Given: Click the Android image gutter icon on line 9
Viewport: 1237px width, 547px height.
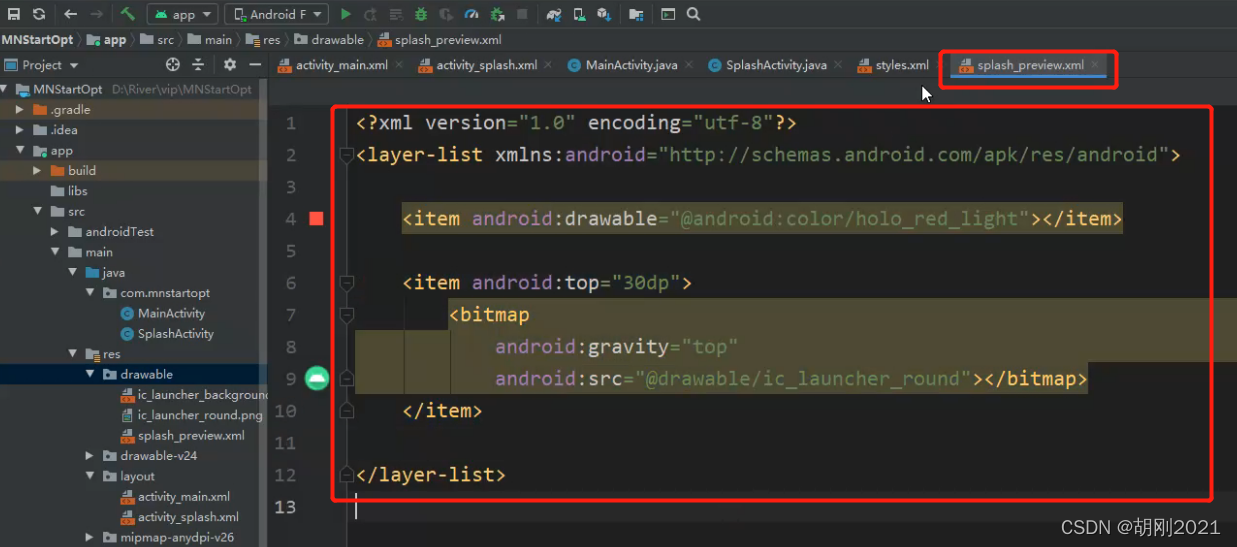Looking at the screenshot, I should pyautogui.click(x=317, y=378).
